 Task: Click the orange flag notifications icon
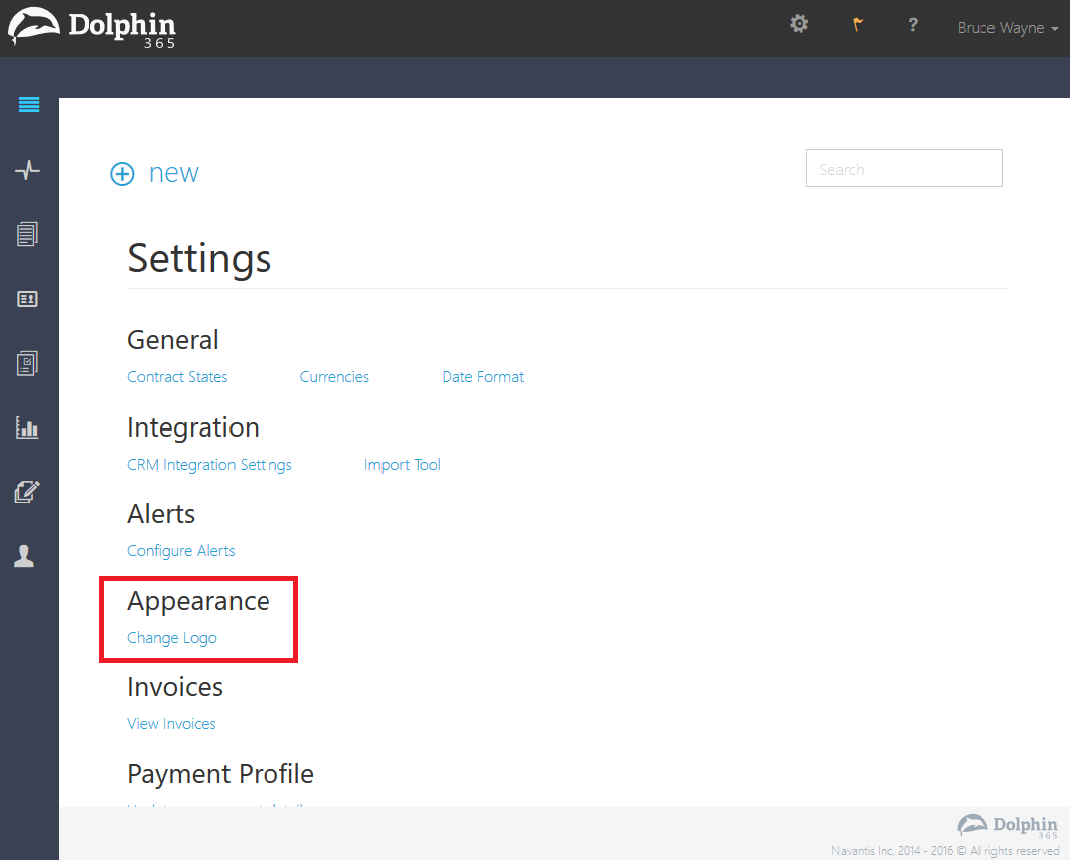[x=858, y=25]
